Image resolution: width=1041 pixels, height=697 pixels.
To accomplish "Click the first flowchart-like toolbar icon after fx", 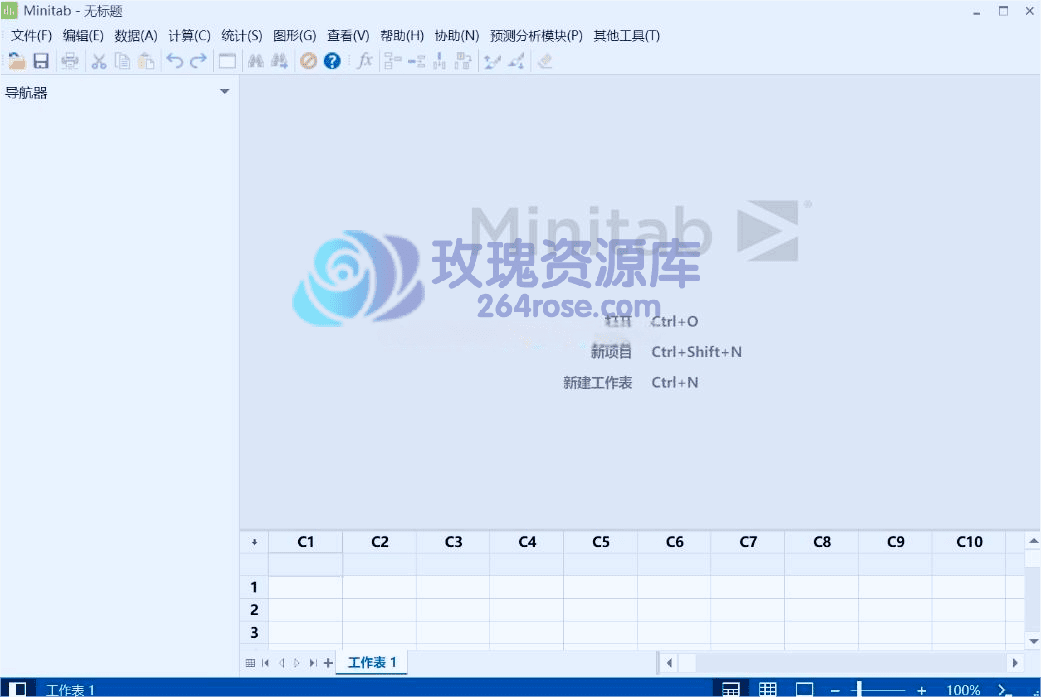I will pyautogui.click(x=392, y=61).
